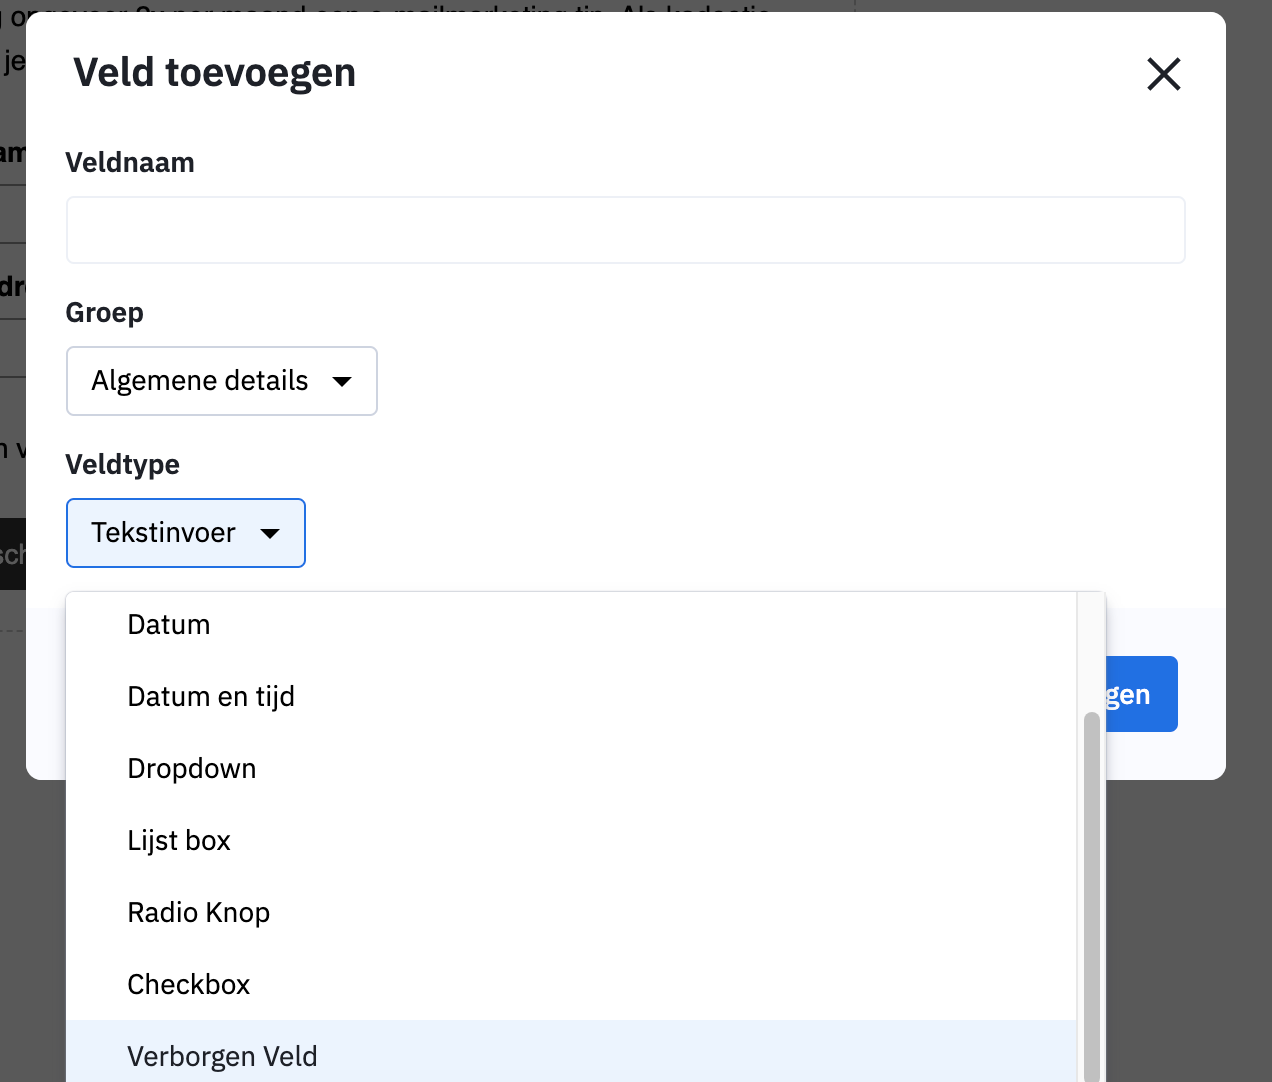Choose Radio Knop in the list
Image resolution: width=1272 pixels, height=1082 pixels.
point(199,913)
